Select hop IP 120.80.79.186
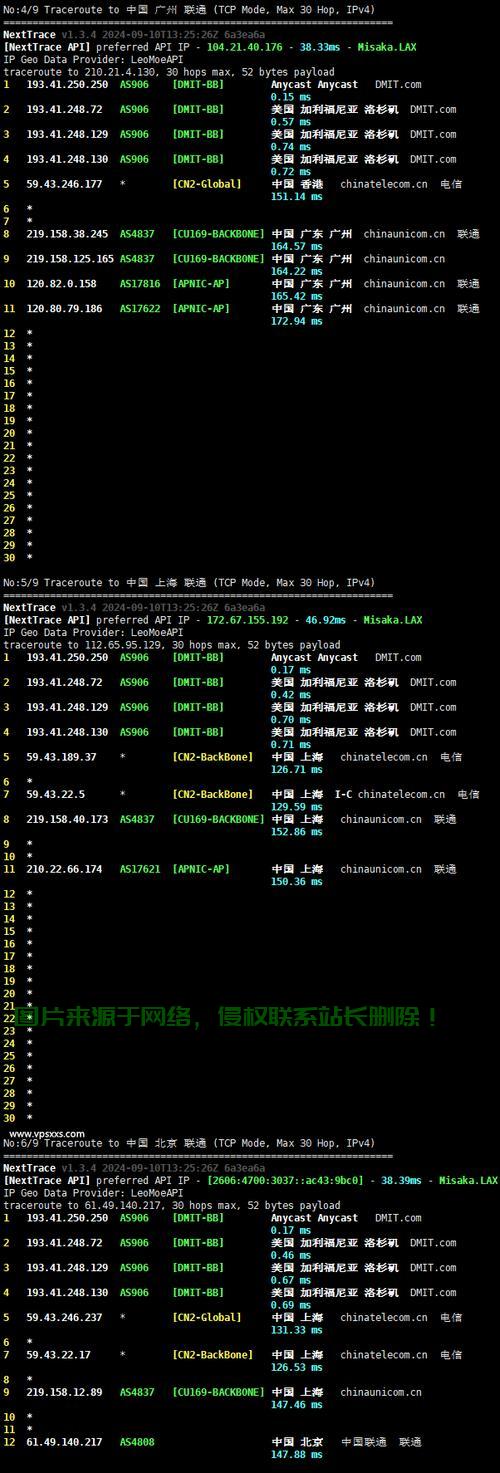The image size is (500, 1473). pos(64,309)
